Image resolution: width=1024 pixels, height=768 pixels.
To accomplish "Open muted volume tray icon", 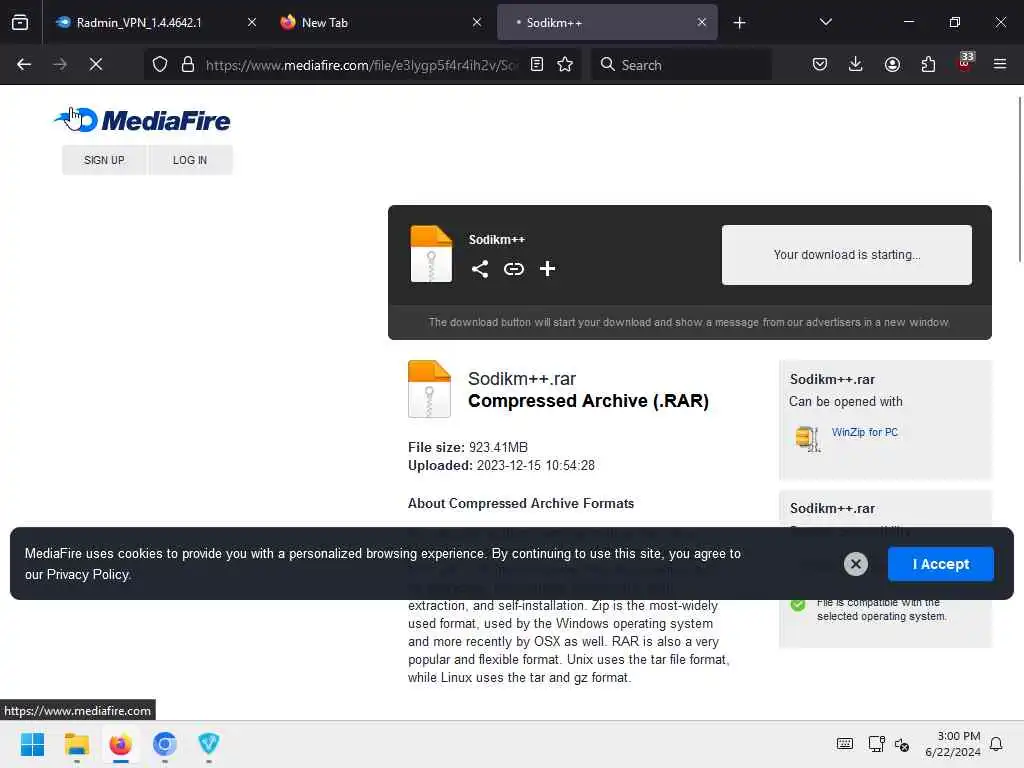I will pos(902,744).
